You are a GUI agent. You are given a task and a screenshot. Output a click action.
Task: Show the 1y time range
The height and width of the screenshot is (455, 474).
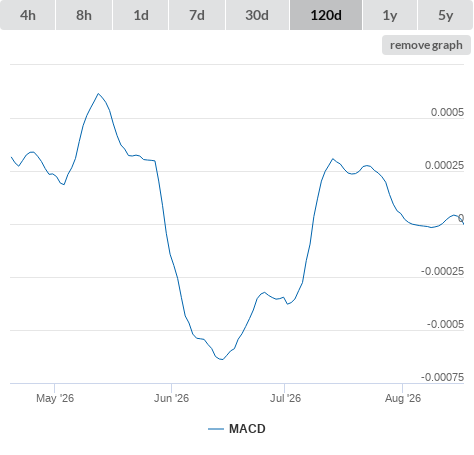390,15
